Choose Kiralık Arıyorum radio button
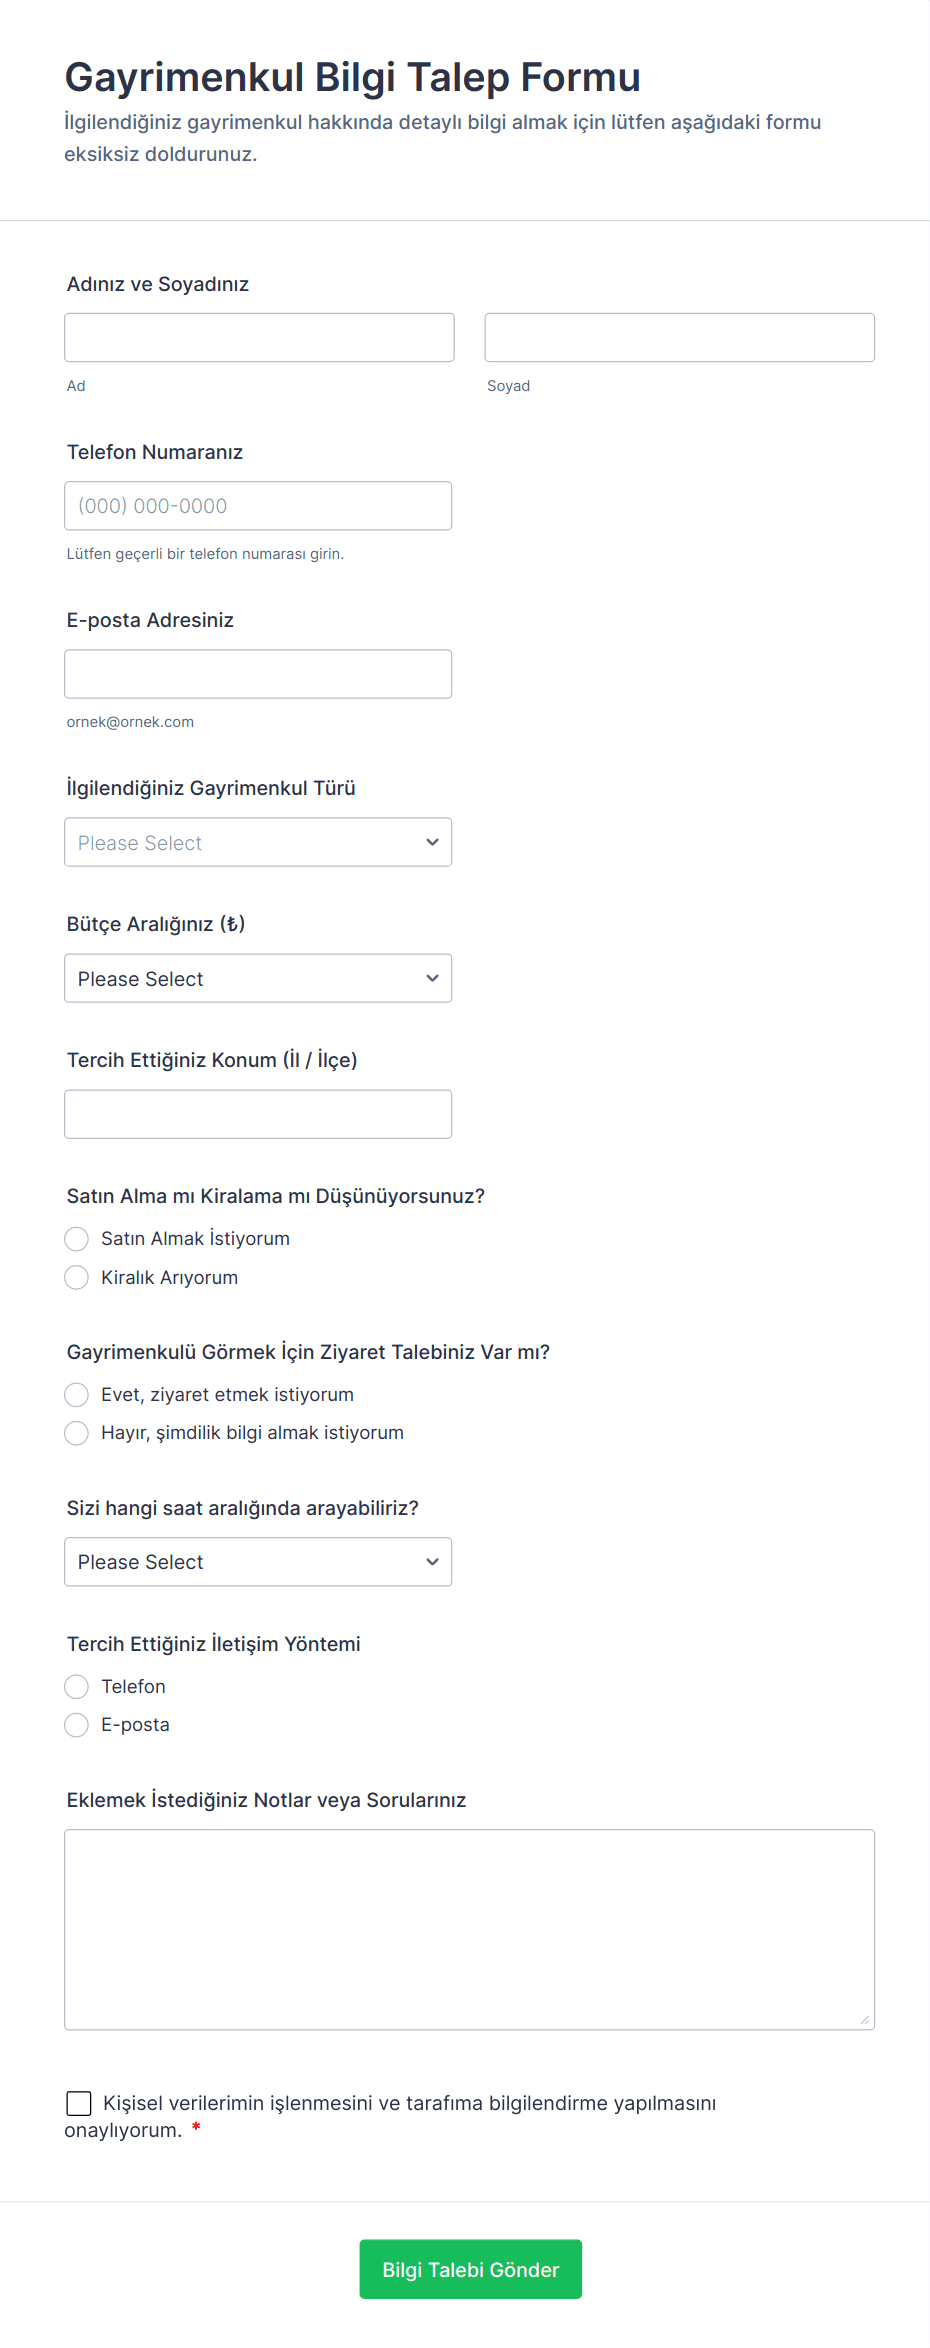 click(x=77, y=1278)
